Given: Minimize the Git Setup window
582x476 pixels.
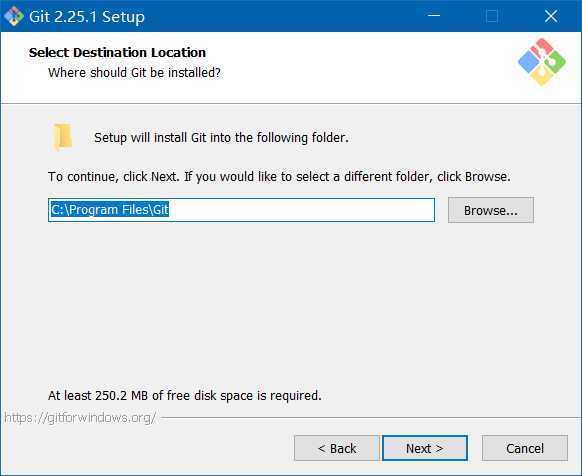Looking at the screenshot, I should [x=434, y=16].
